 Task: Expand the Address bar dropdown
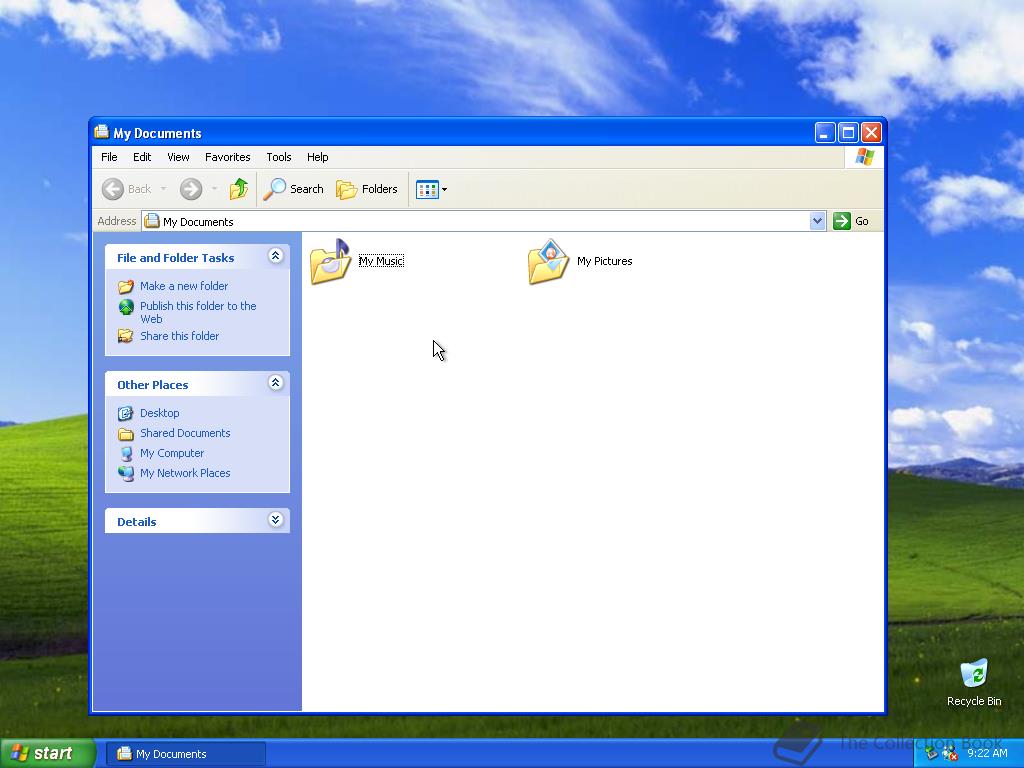[x=817, y=221]
